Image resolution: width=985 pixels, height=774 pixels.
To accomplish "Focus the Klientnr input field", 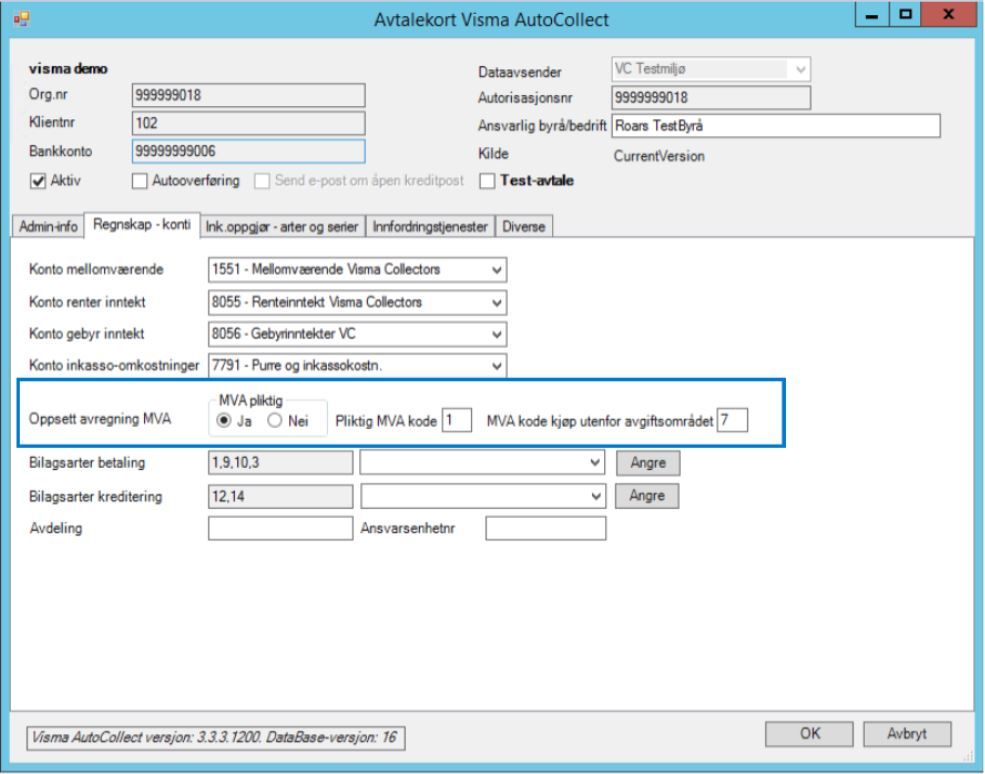I will (x=249, y=123).
